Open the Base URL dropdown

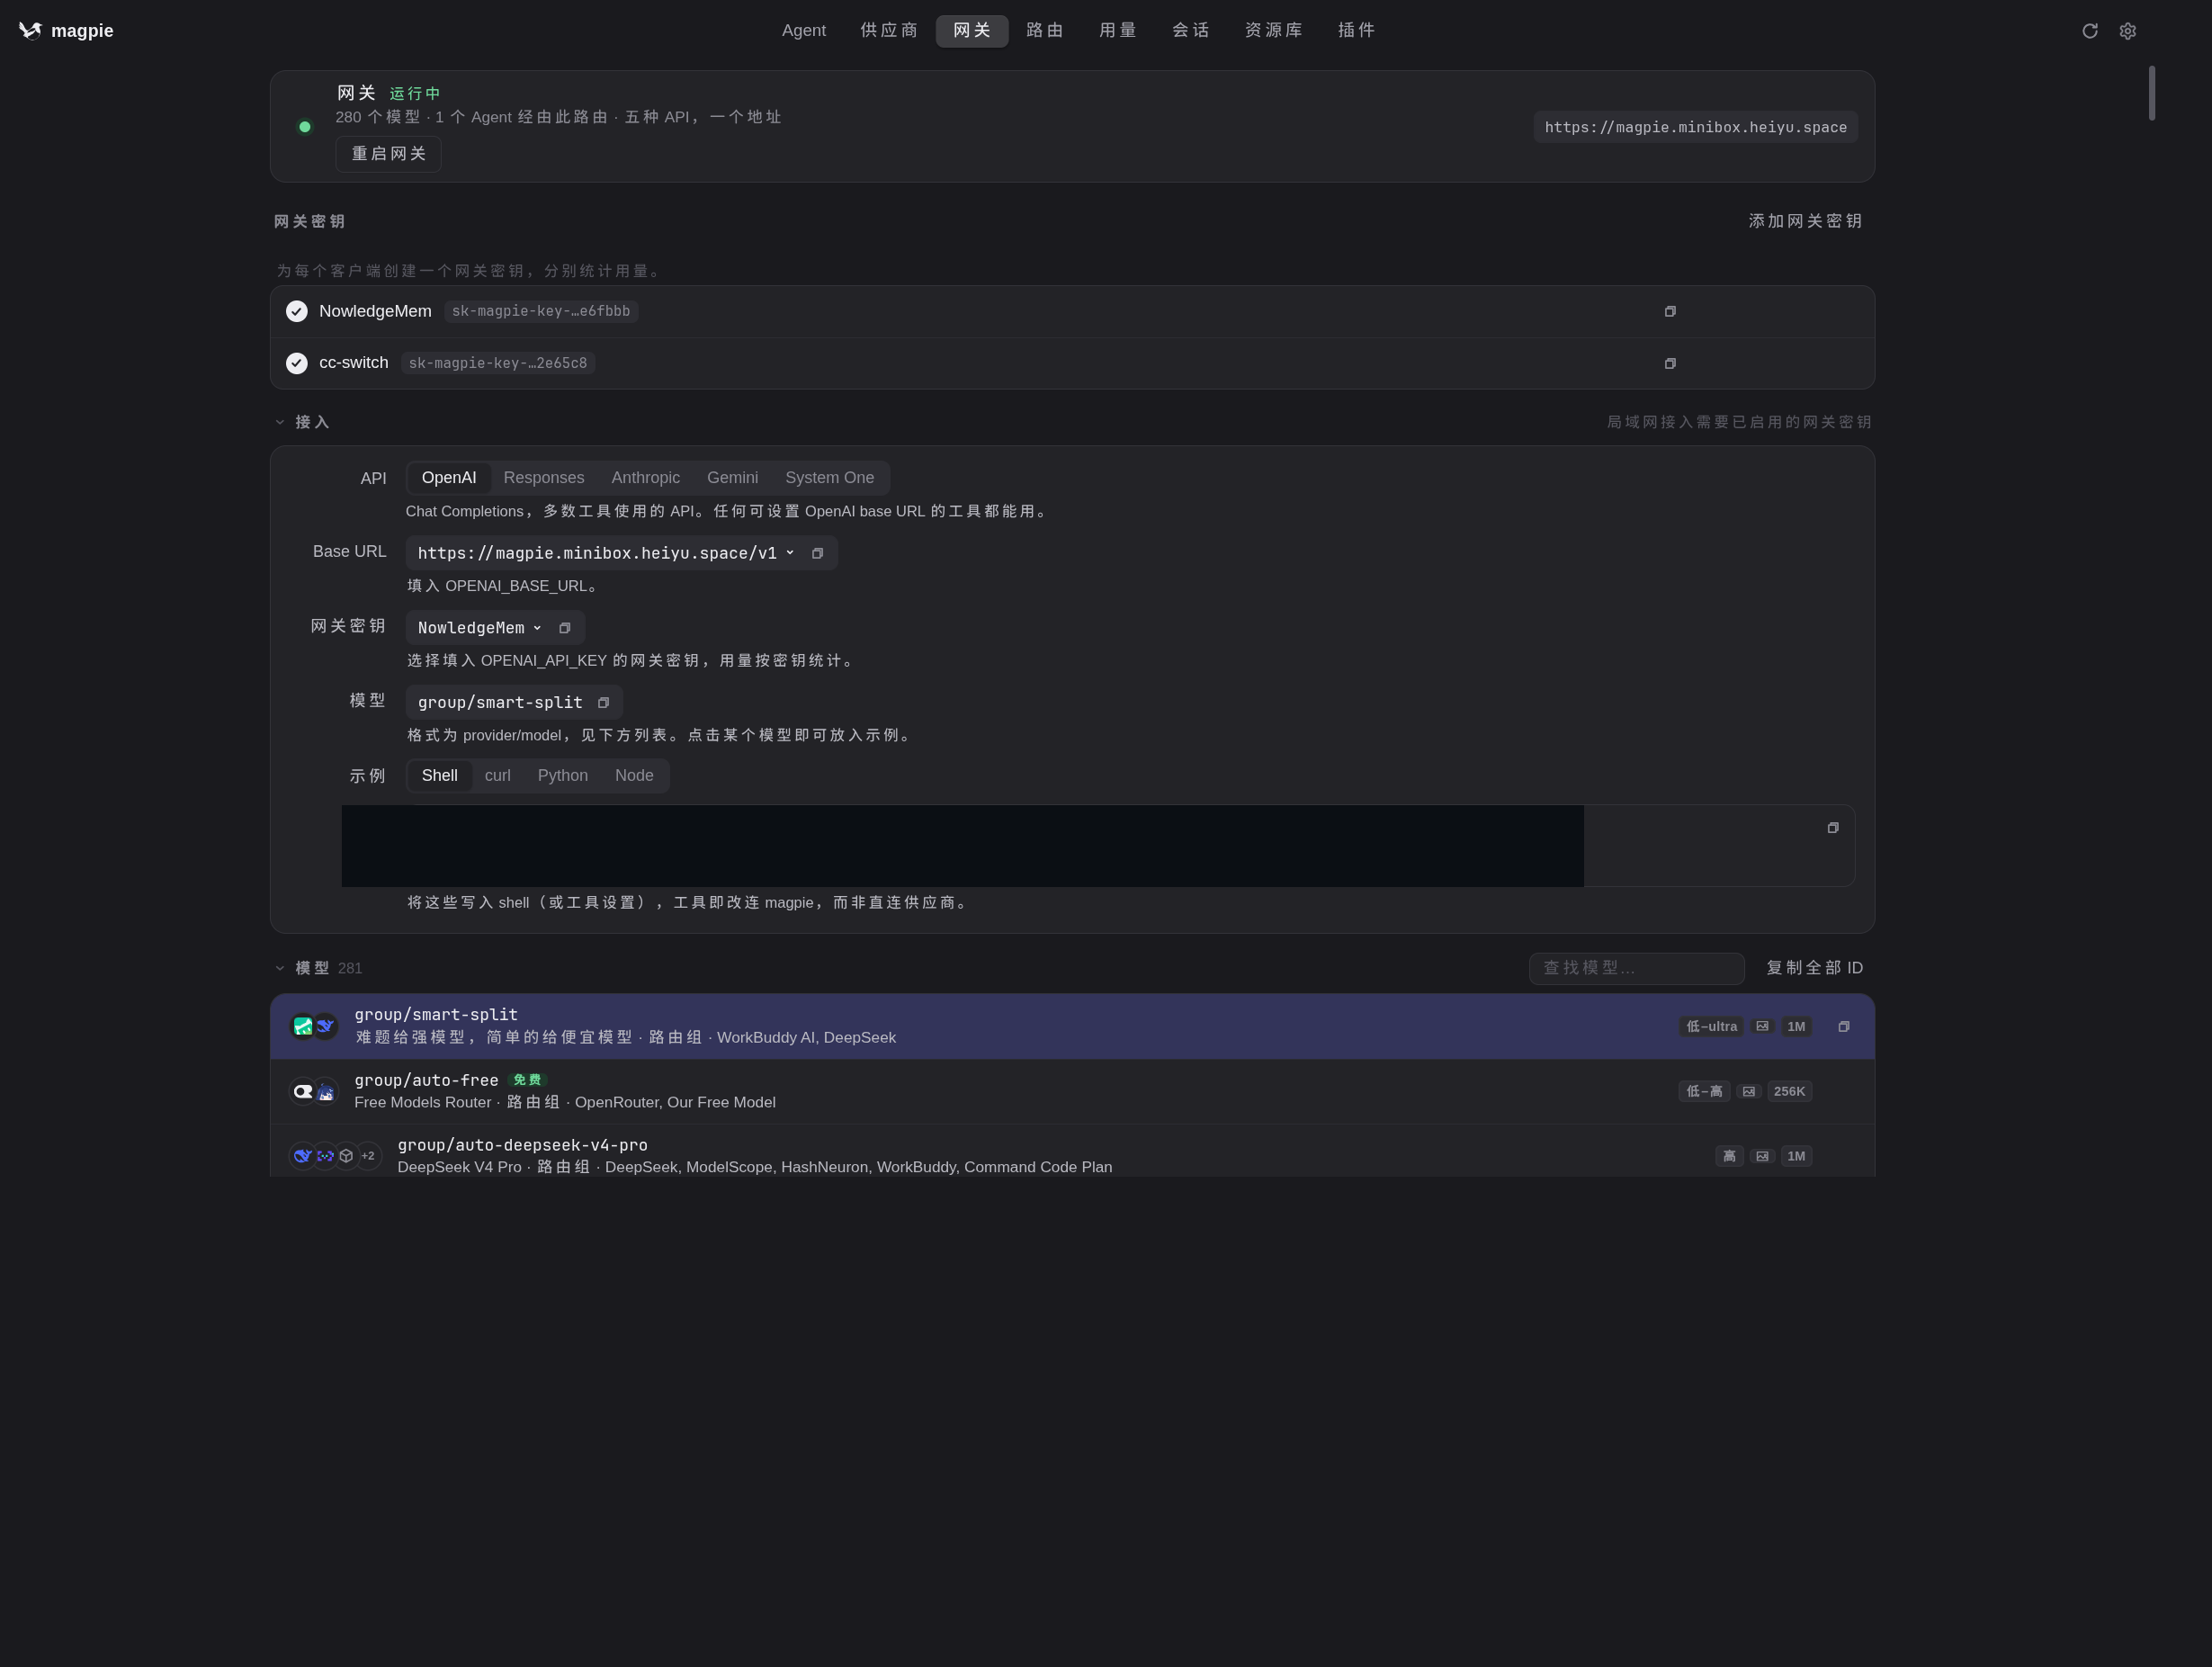[x=790, y=553]
